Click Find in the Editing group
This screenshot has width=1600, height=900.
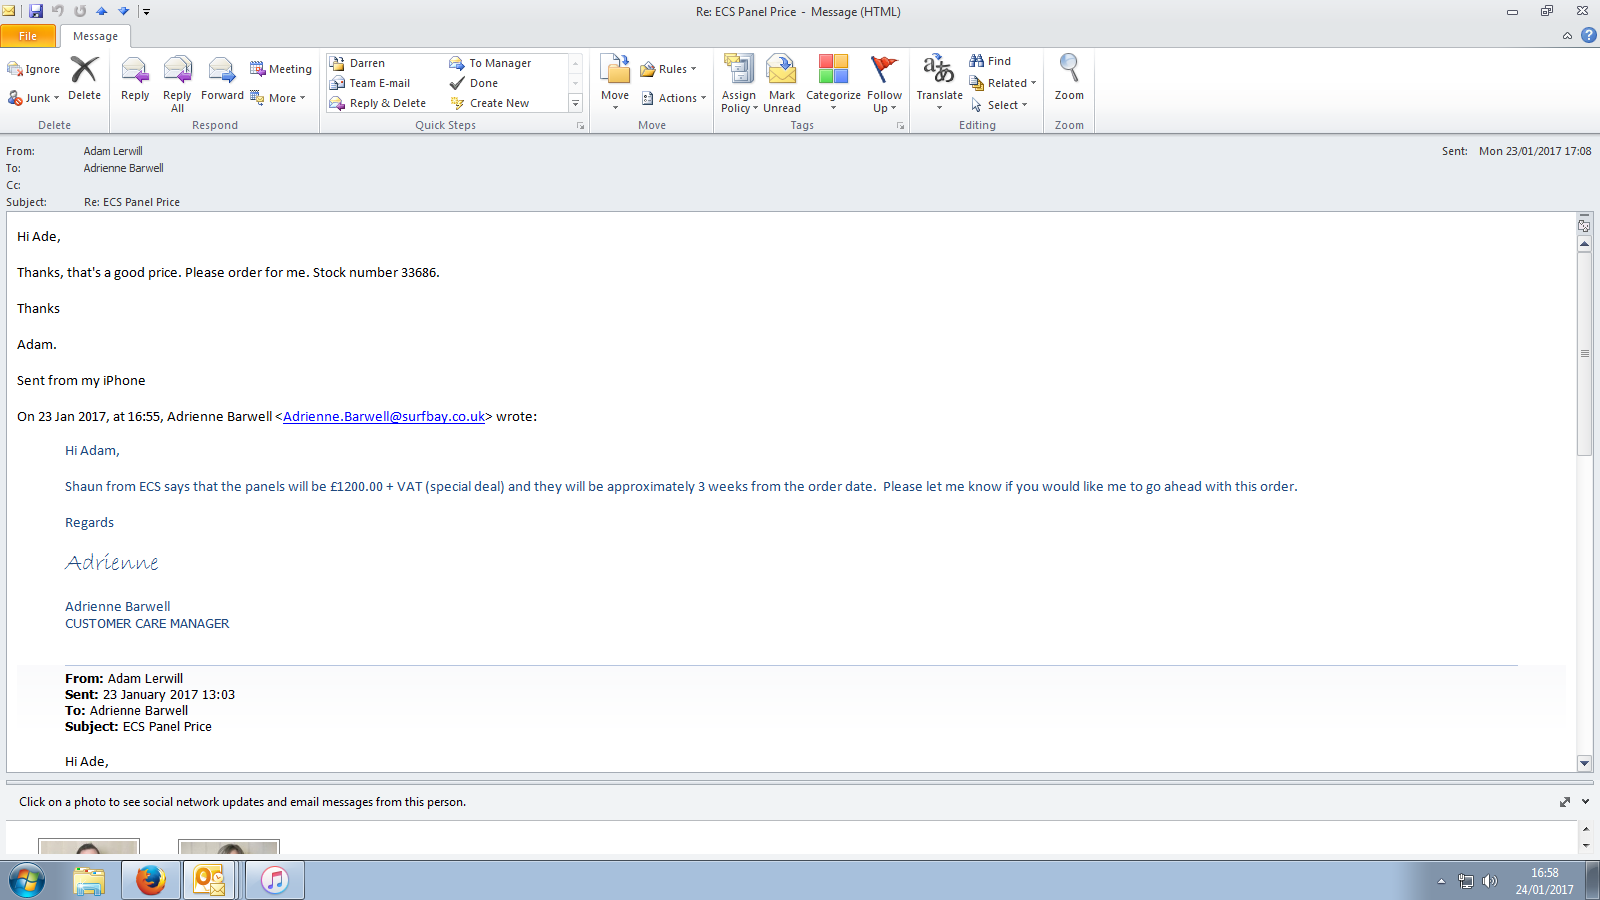pos(990,61)
